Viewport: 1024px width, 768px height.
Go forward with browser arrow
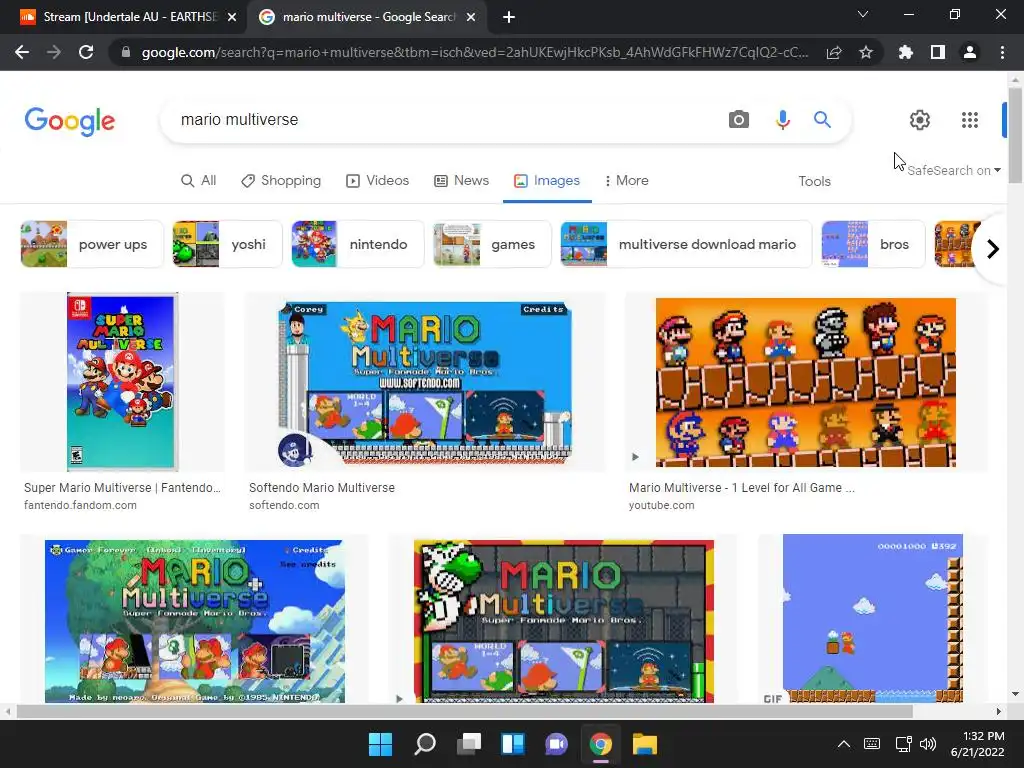click(54, 52)
